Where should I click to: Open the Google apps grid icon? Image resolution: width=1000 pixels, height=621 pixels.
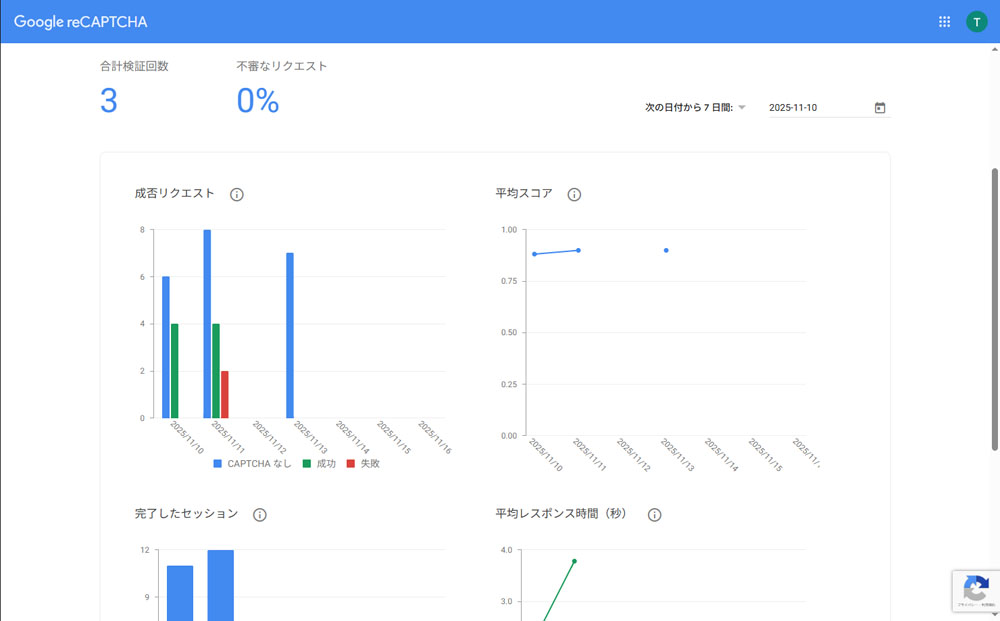(944, 22)
